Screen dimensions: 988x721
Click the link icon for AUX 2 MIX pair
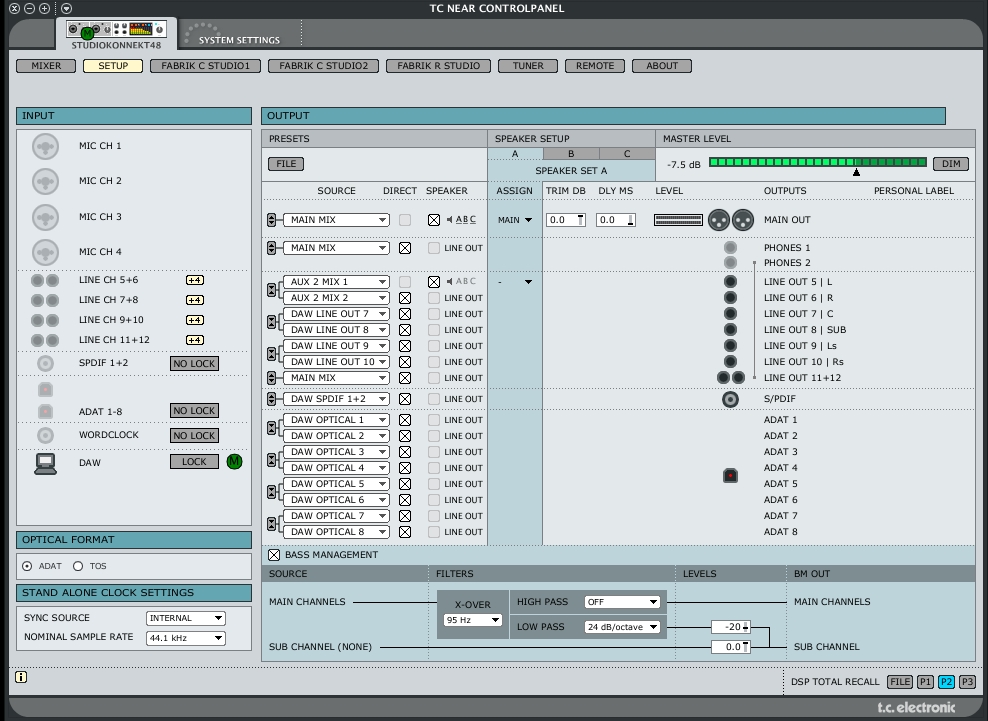(272, 290)
